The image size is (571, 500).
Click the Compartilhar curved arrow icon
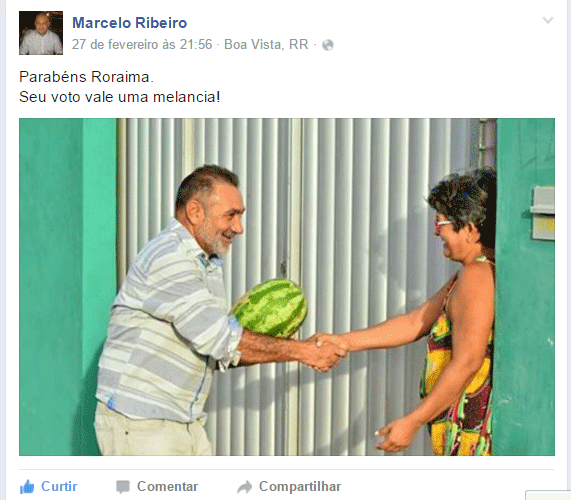click(244, 487)
